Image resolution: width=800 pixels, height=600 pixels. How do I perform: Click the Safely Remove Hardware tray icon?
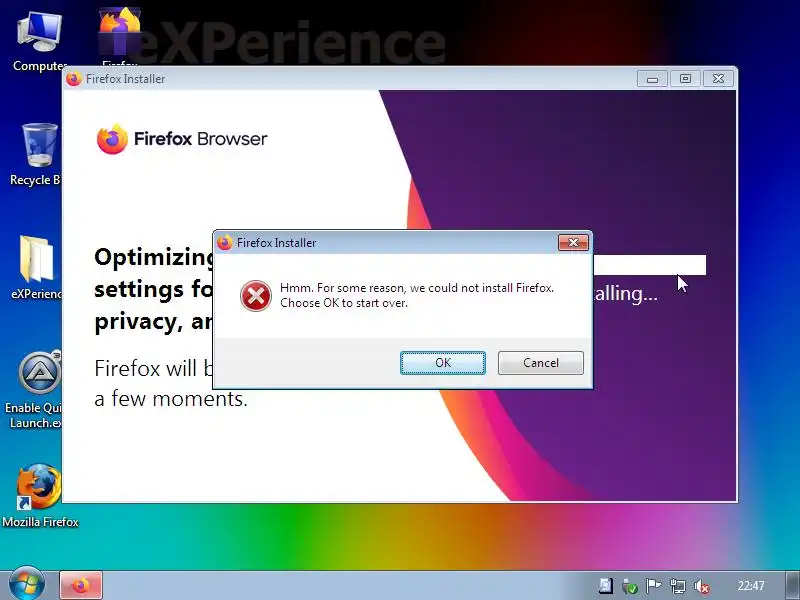point(630,586)
